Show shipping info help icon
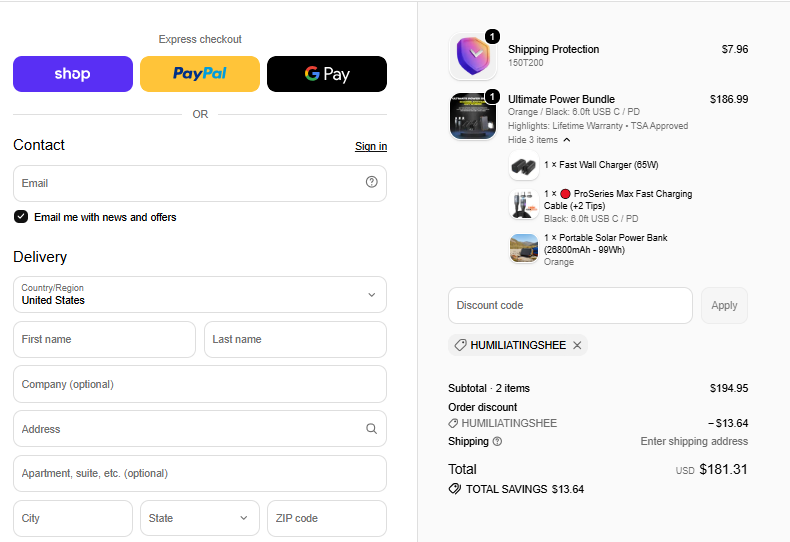This screenshot has width=790, height=542. (x=497, y=442)
